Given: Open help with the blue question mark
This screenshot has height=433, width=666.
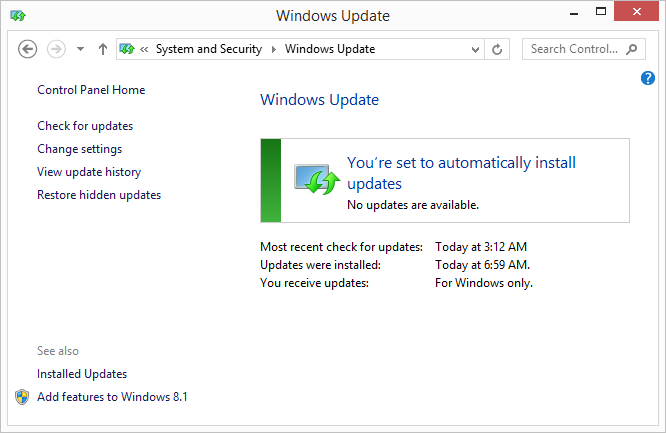Looking at the screenshot, I should 648,78.
